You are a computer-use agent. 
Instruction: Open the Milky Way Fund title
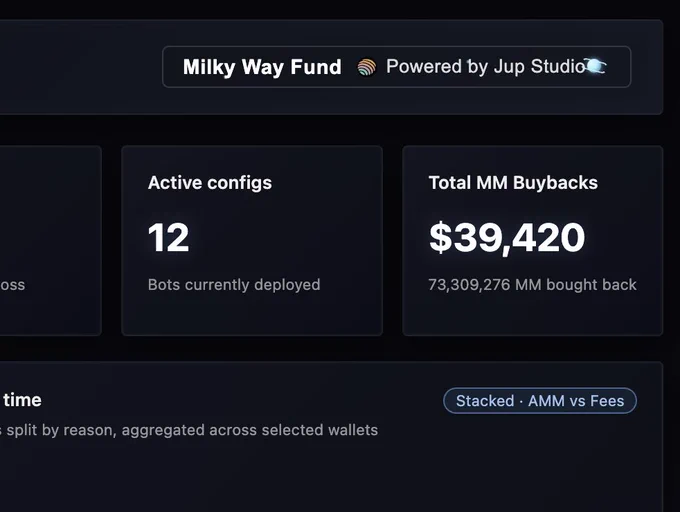[x=262, y=67]
